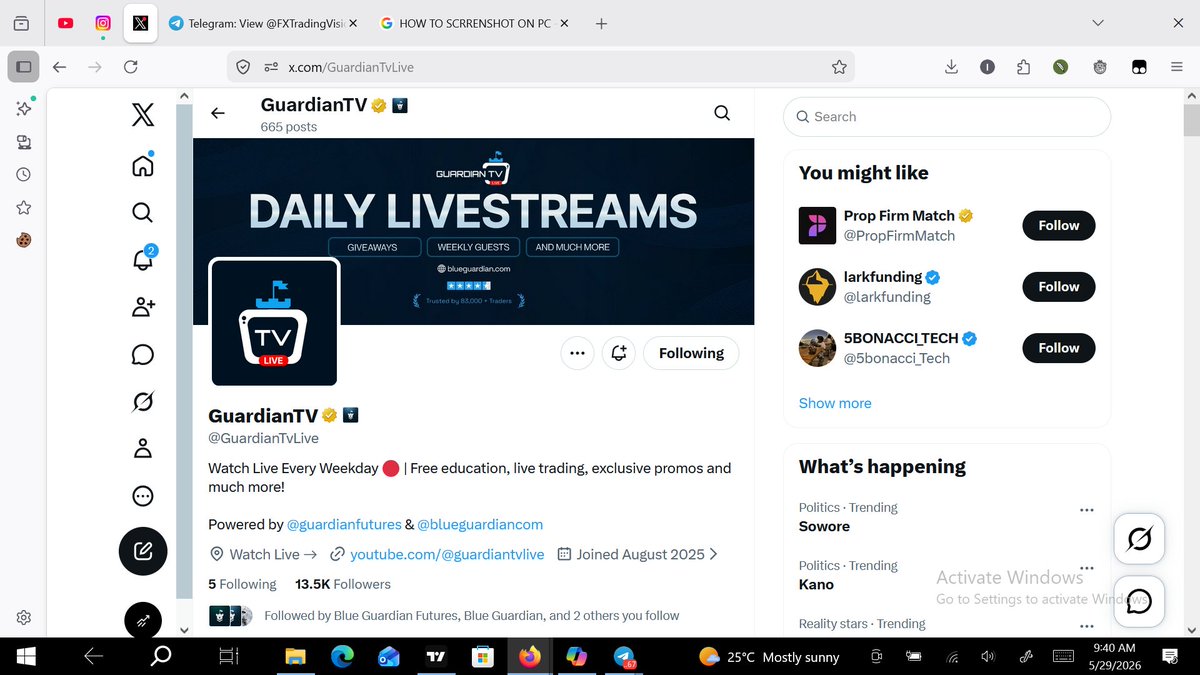This screenshot has height=675, width=1200.
Task: Open the @guardianfutures mention link
Action: 344,524
